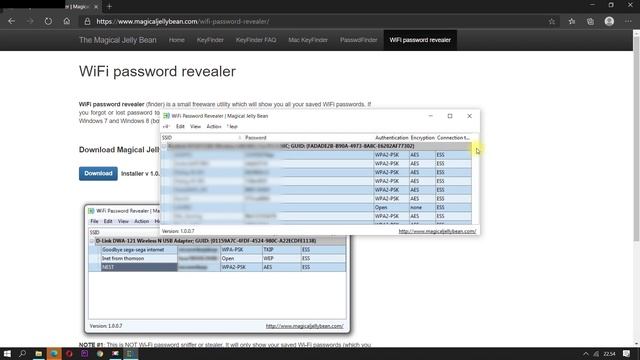
Task: Open the browser favorites list
Action: pos(571,22)
